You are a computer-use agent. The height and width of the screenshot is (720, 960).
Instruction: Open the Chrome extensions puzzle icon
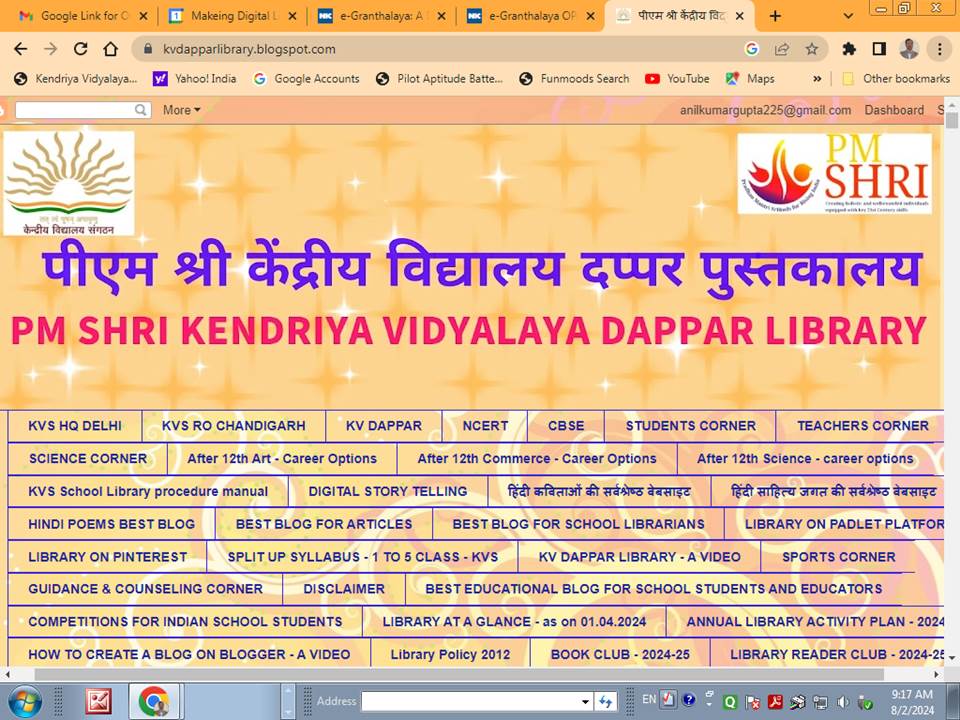coord(849,49)
